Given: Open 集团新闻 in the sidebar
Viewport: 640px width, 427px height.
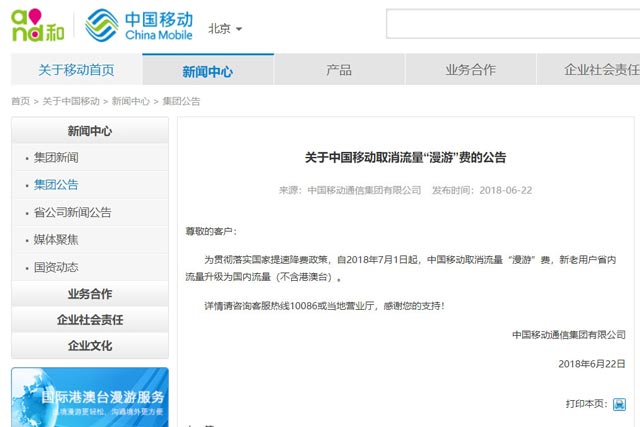Looking at the screenshot, I should click(x=56, y=158).
